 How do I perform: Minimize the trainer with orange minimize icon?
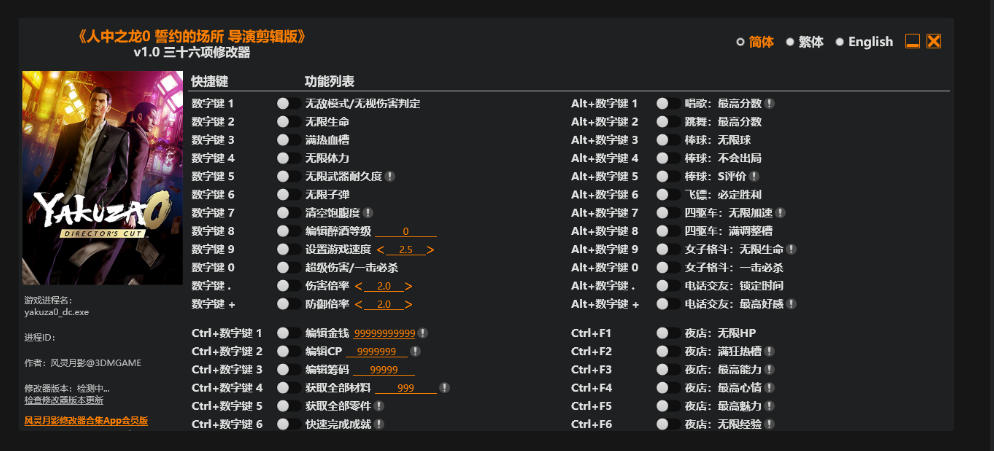(912, 41)
